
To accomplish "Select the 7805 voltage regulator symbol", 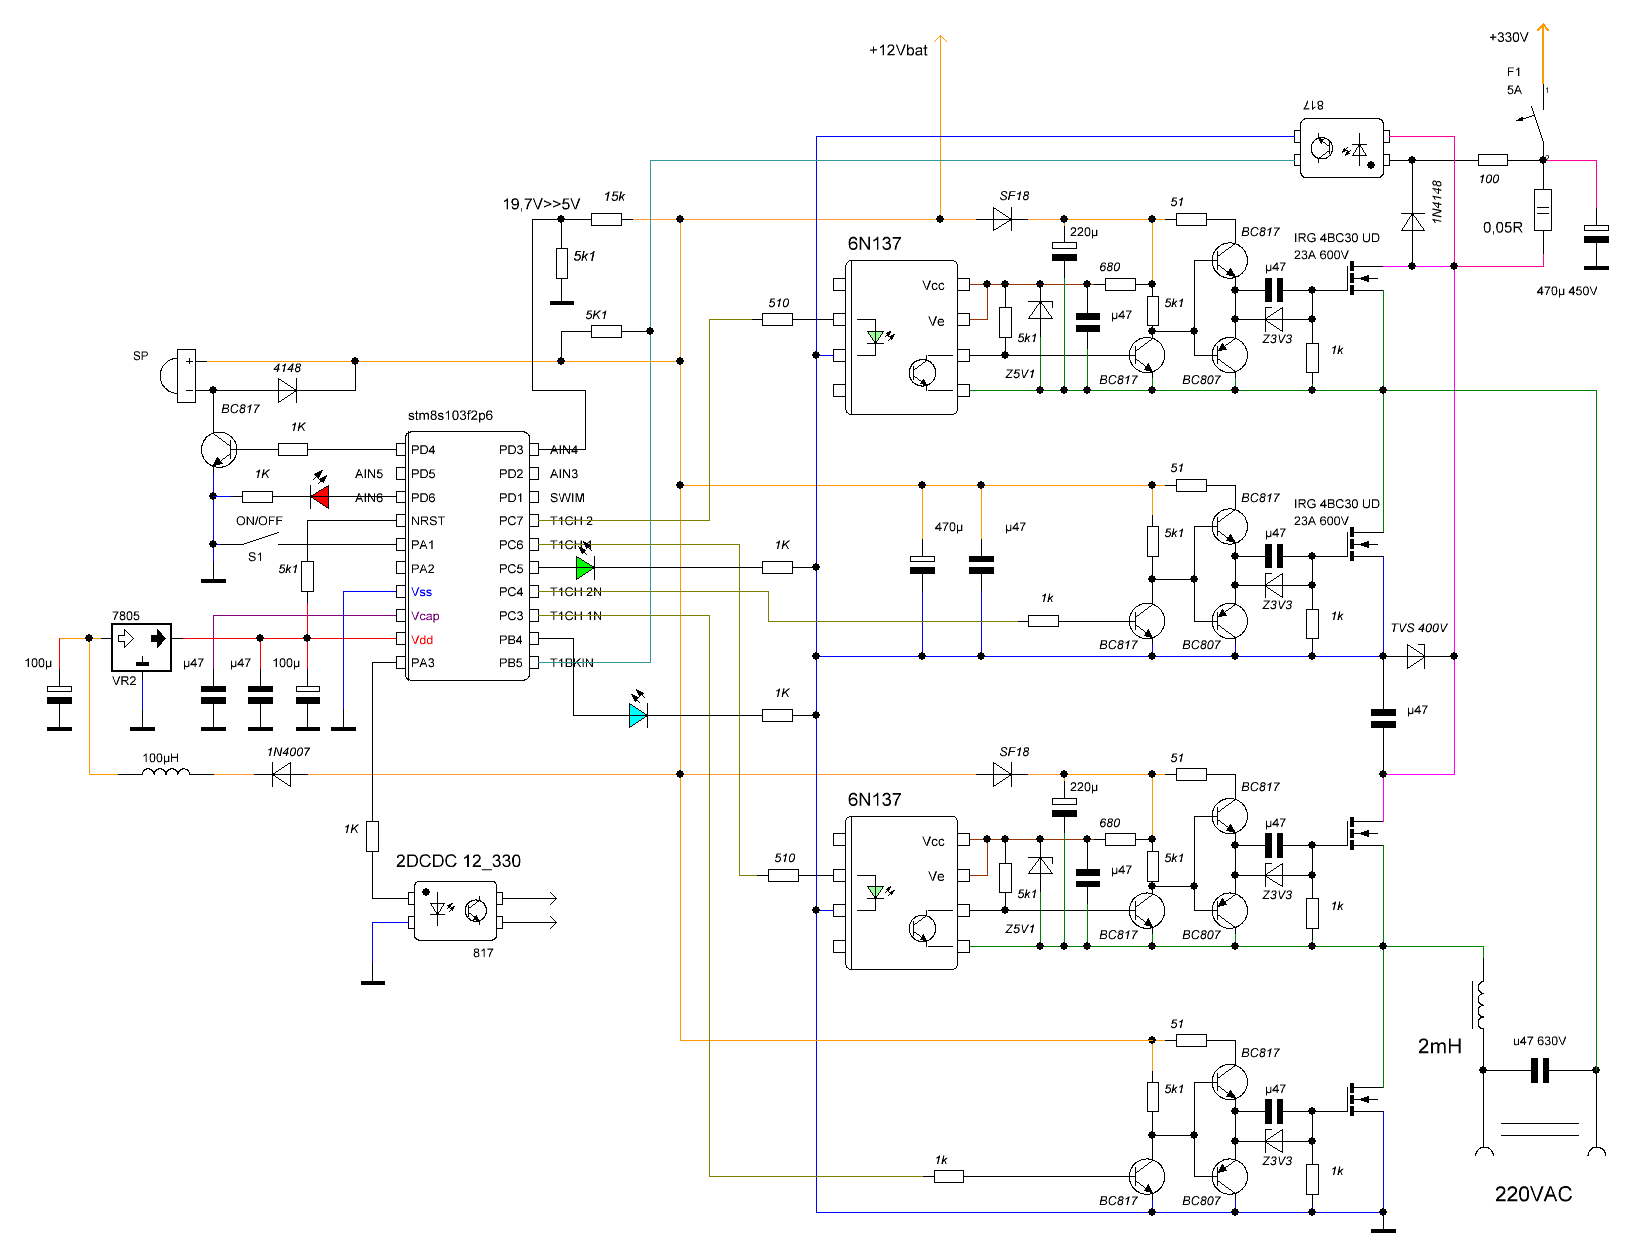I will (141, 647).
